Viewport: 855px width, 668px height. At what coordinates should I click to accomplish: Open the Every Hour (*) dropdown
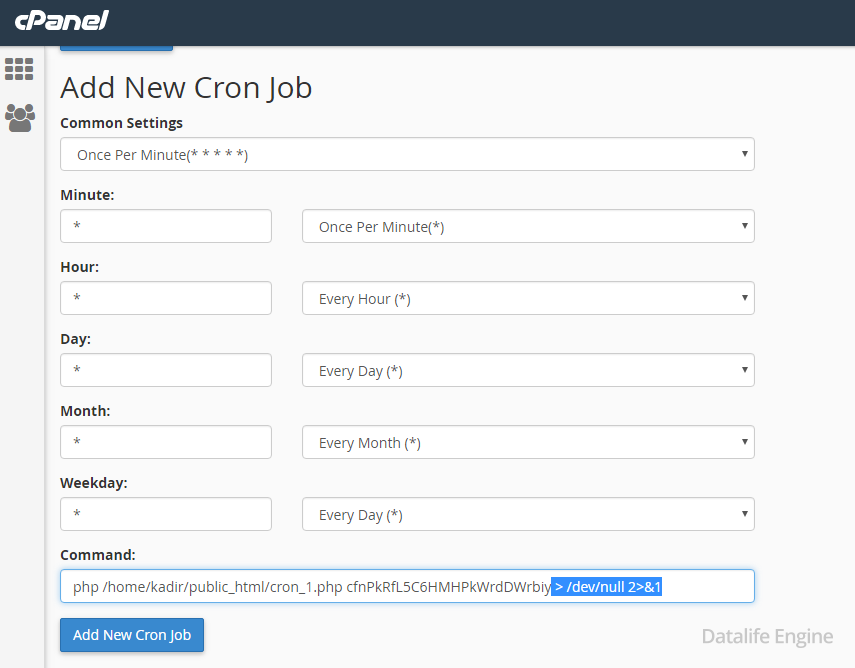tap(528, 298)
